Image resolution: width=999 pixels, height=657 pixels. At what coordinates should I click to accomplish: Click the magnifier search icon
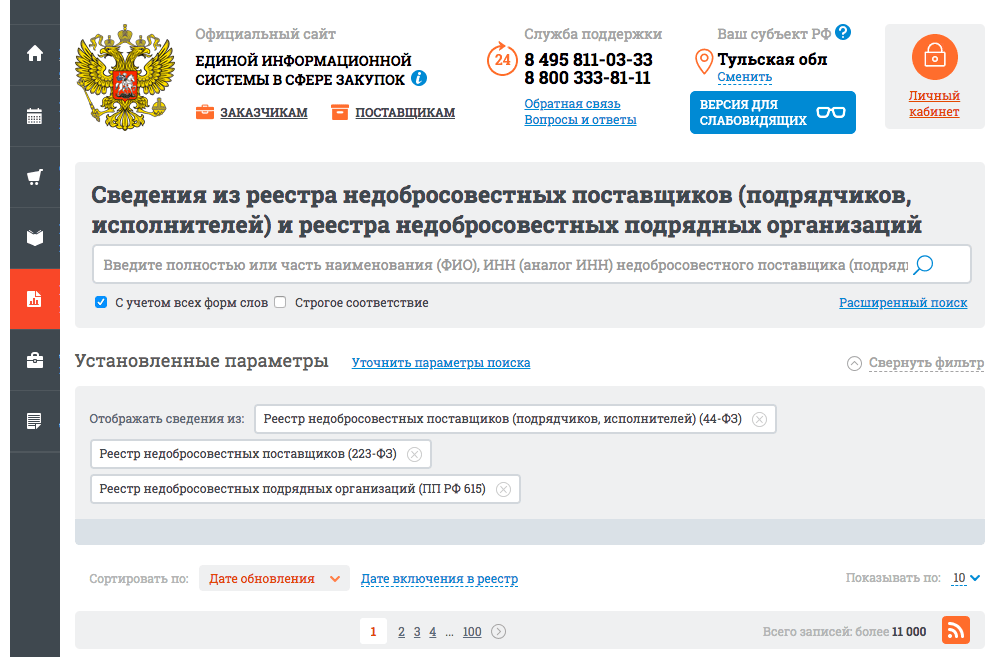(923, 264)
